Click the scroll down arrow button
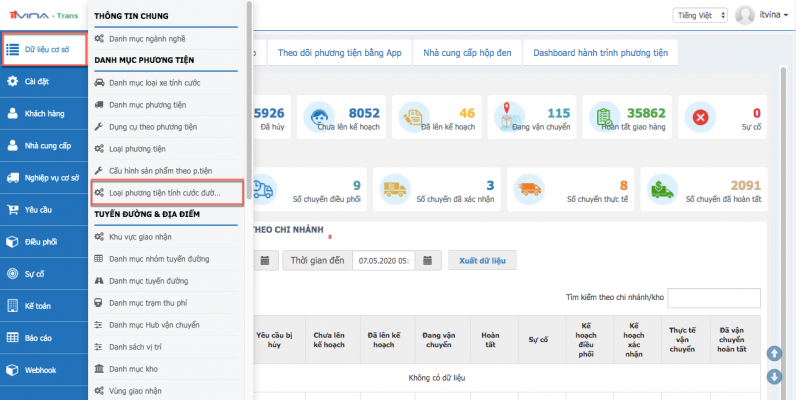This screenshot has width=796, height=400. tap(774, 376)
